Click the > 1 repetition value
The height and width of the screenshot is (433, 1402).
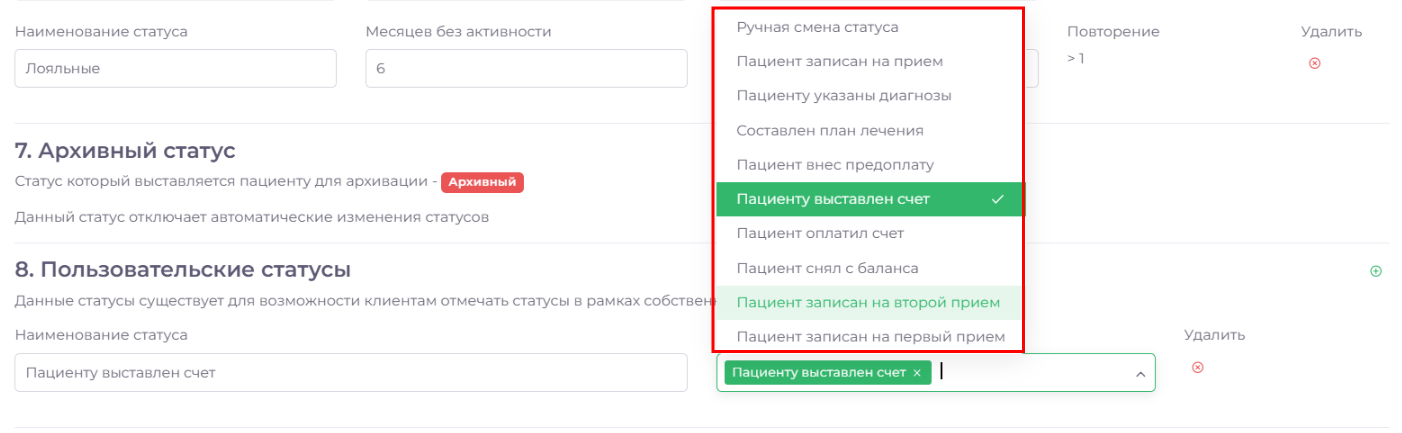coord(1076,58)
